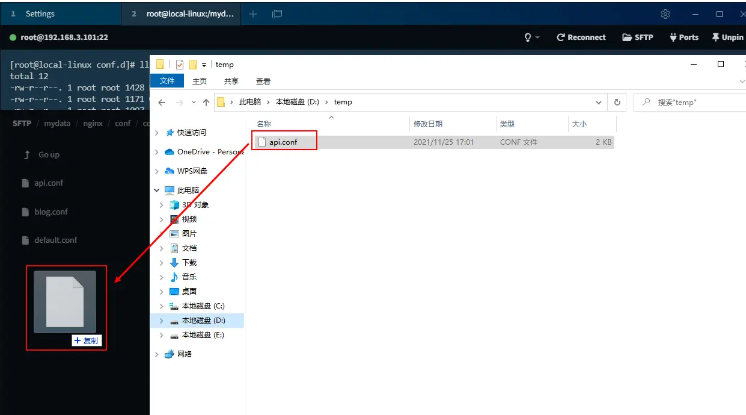Screen dimensions: 746x415
Task: Click conf in the SFTP breadcrumb
Action: [x=122, y=123]
